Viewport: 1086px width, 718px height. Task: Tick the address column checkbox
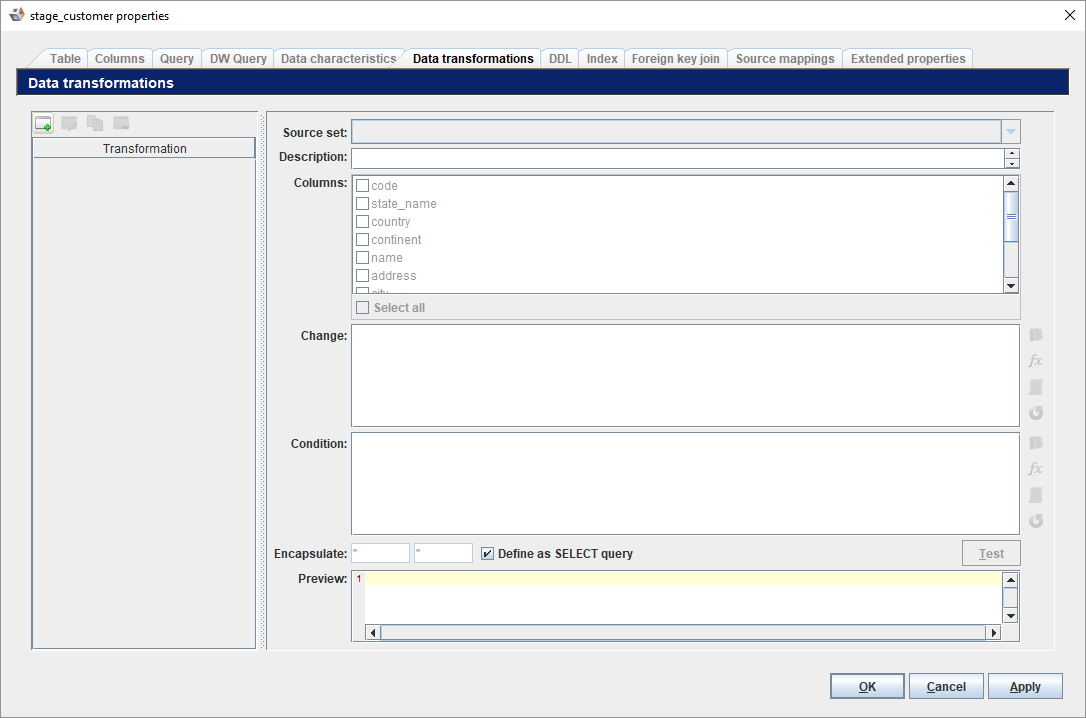pyautogui.click(x=362, y=276)
